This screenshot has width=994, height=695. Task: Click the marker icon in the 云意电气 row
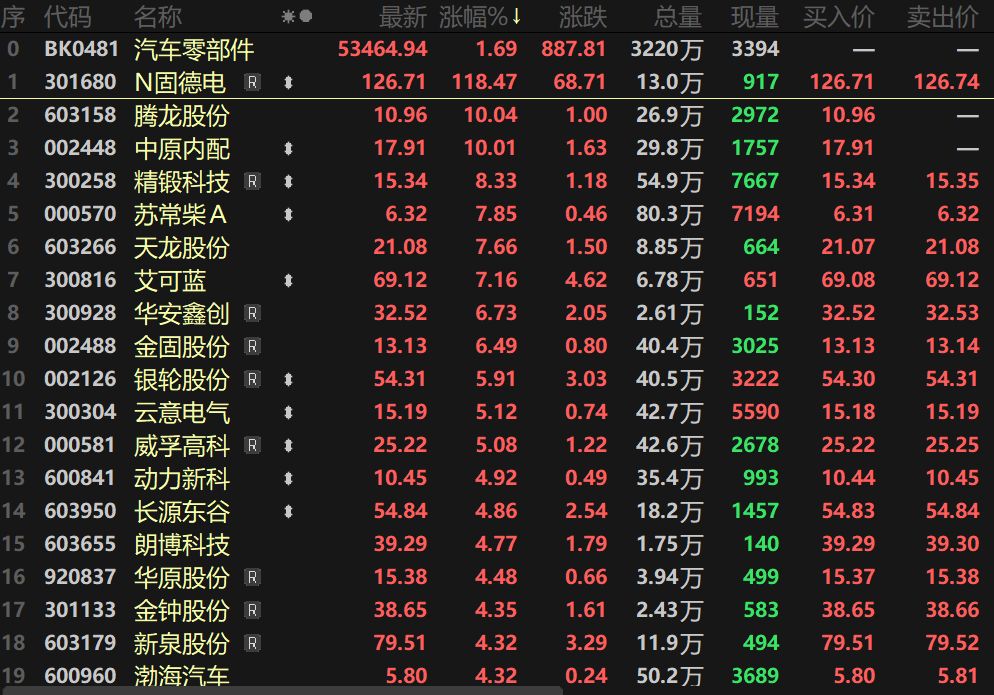288,412
